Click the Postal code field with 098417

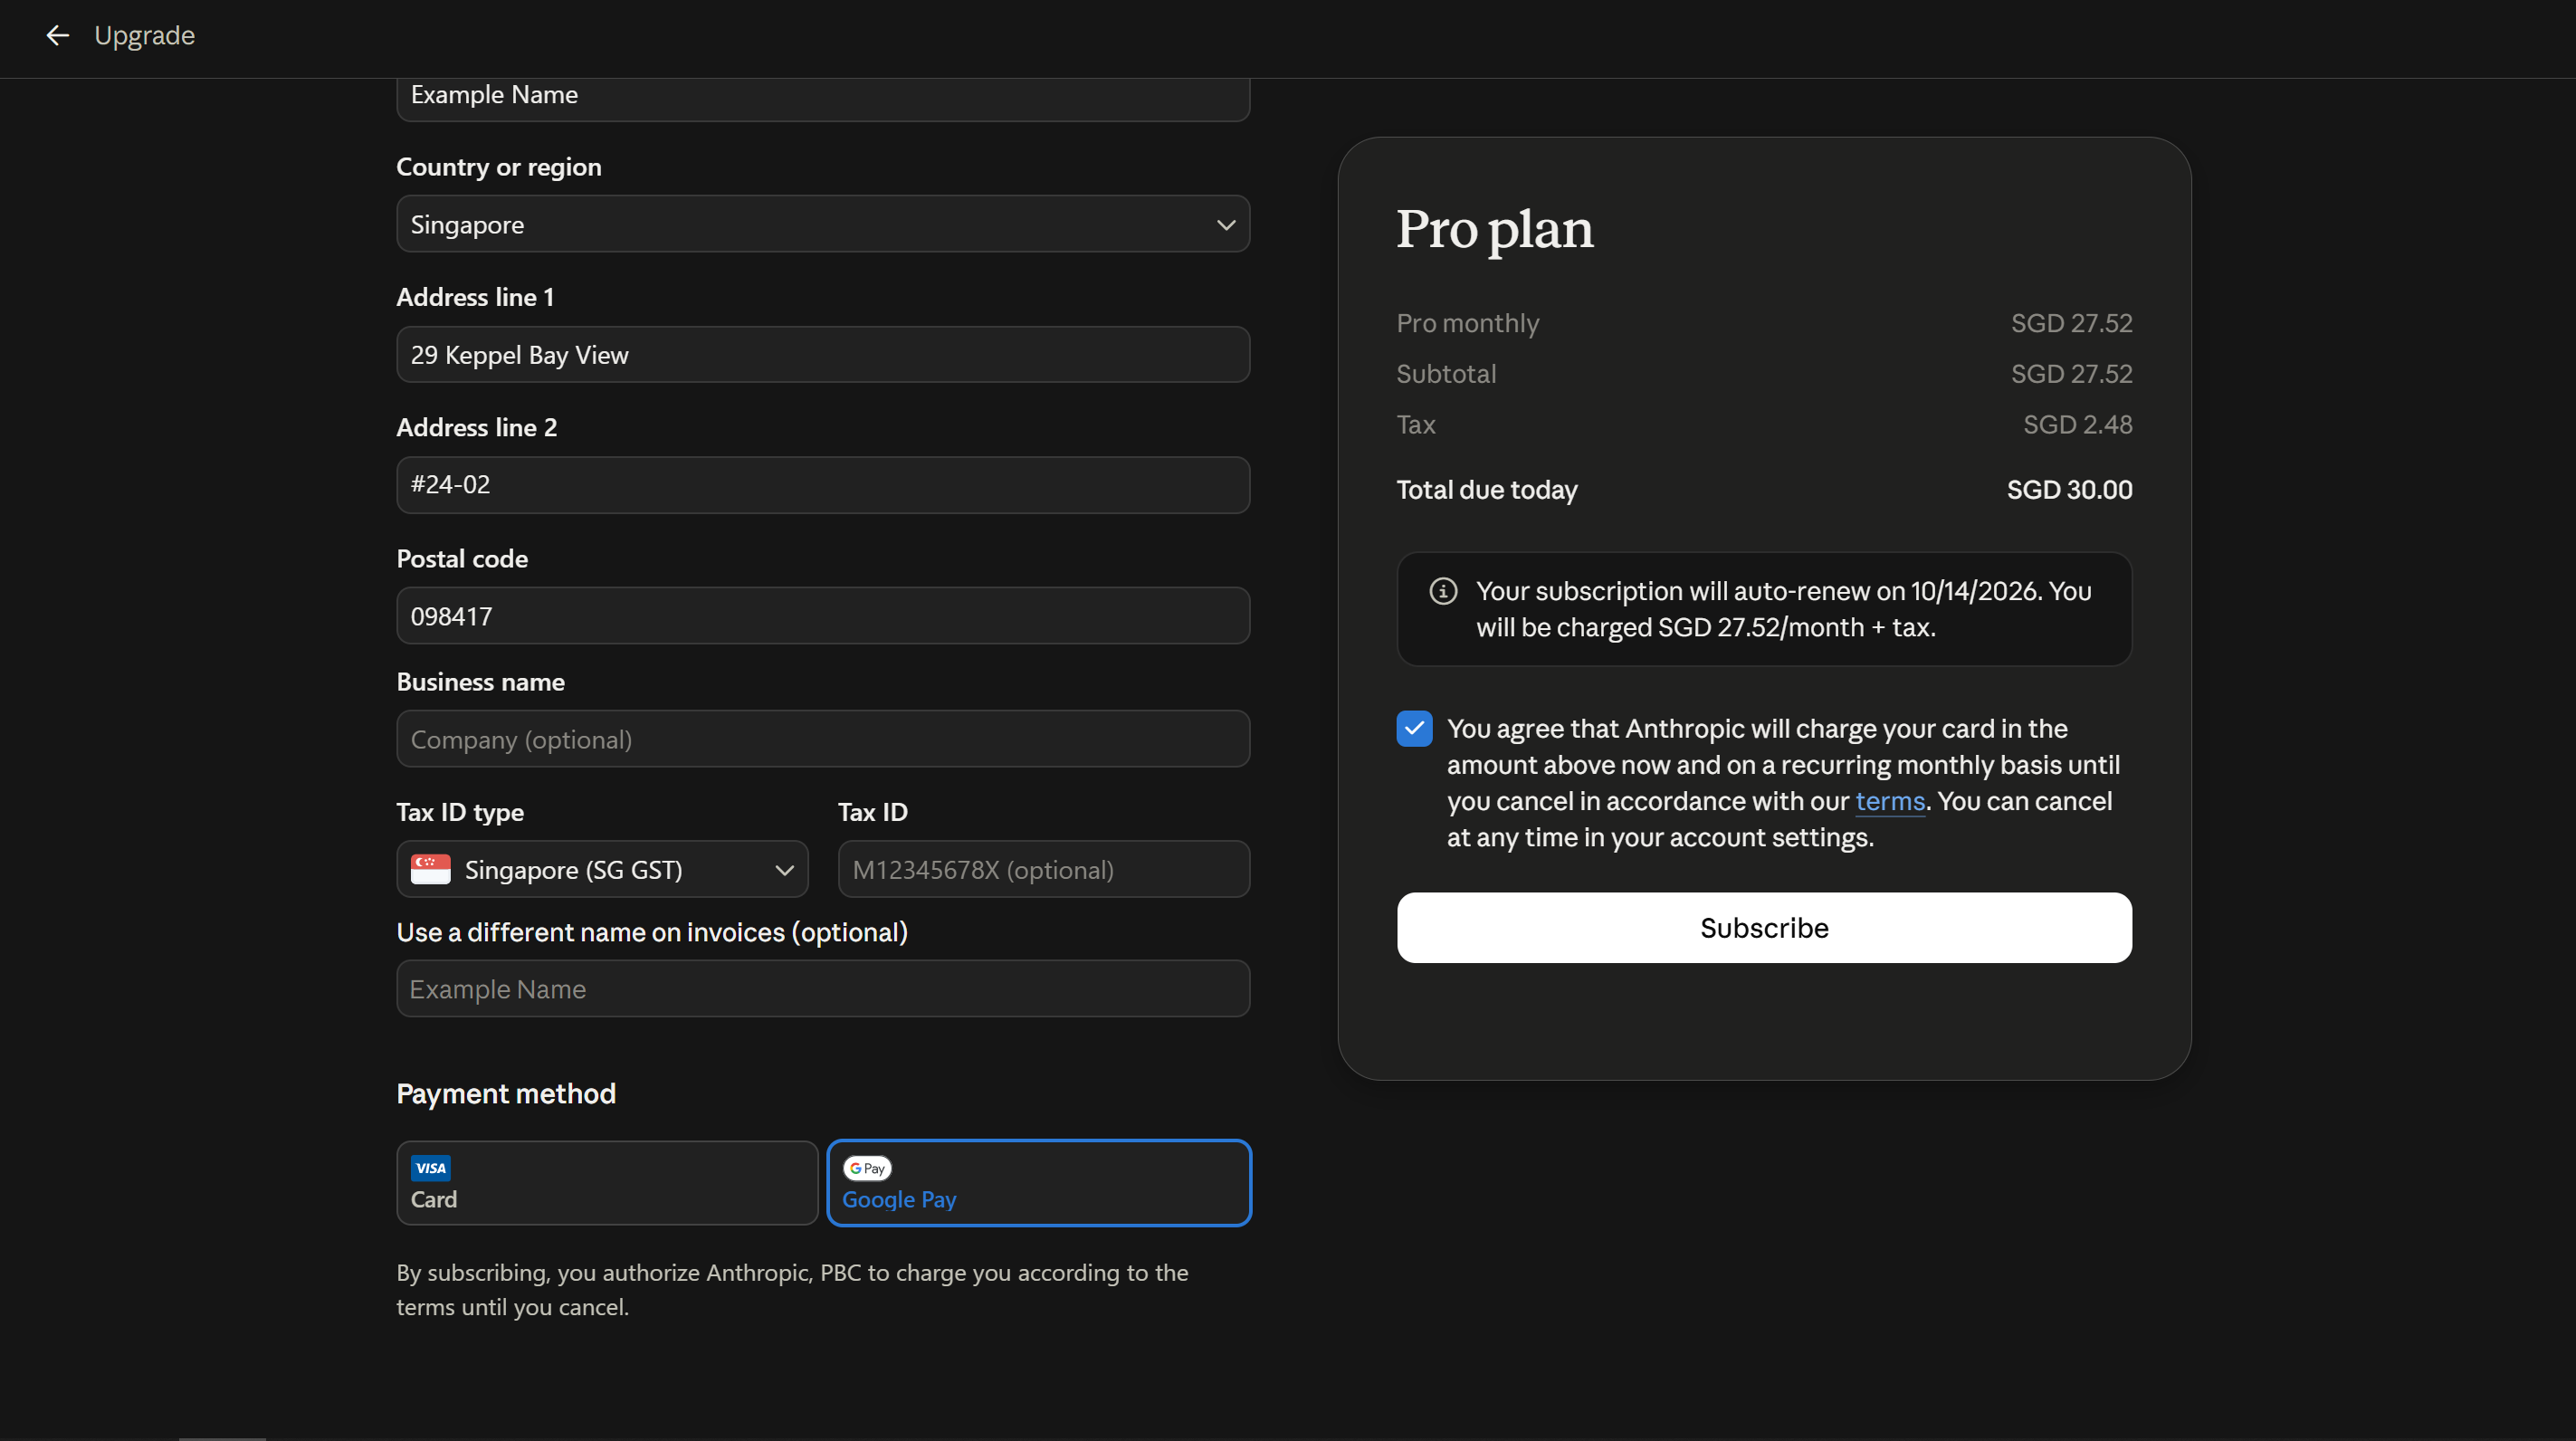tap(823, 615)
